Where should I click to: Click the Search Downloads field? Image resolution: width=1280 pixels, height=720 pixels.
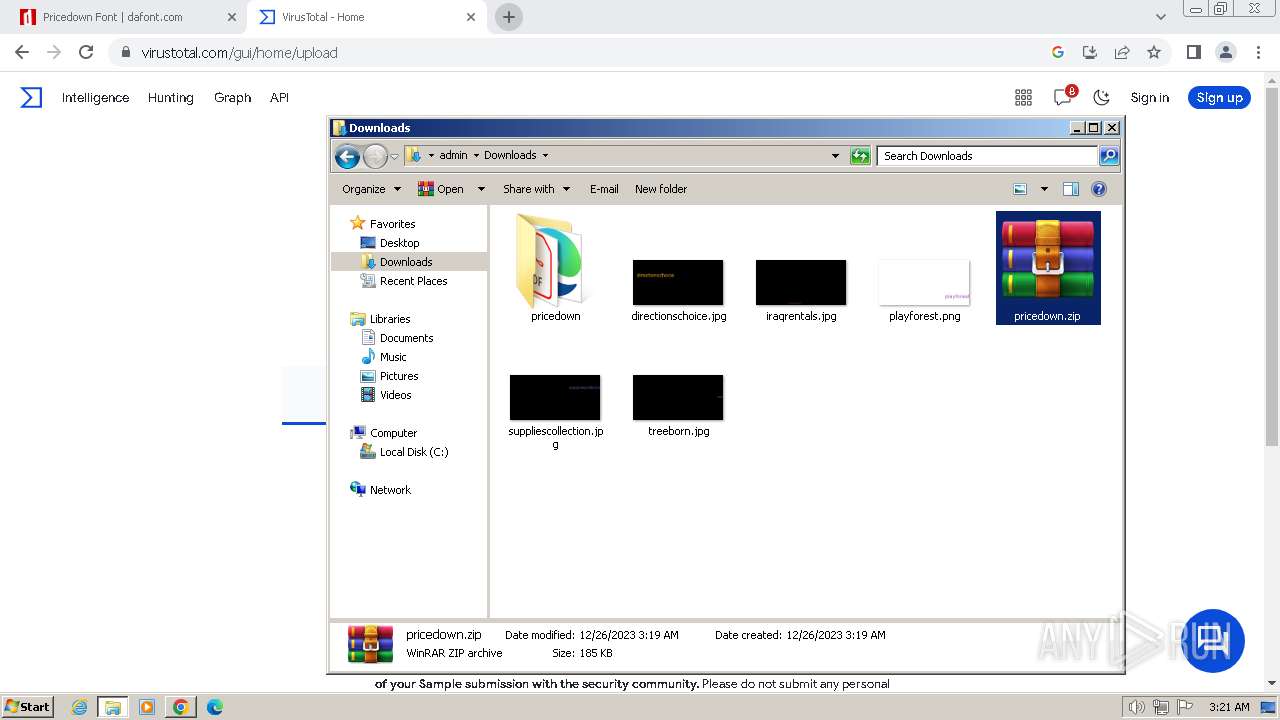[987, 155]
